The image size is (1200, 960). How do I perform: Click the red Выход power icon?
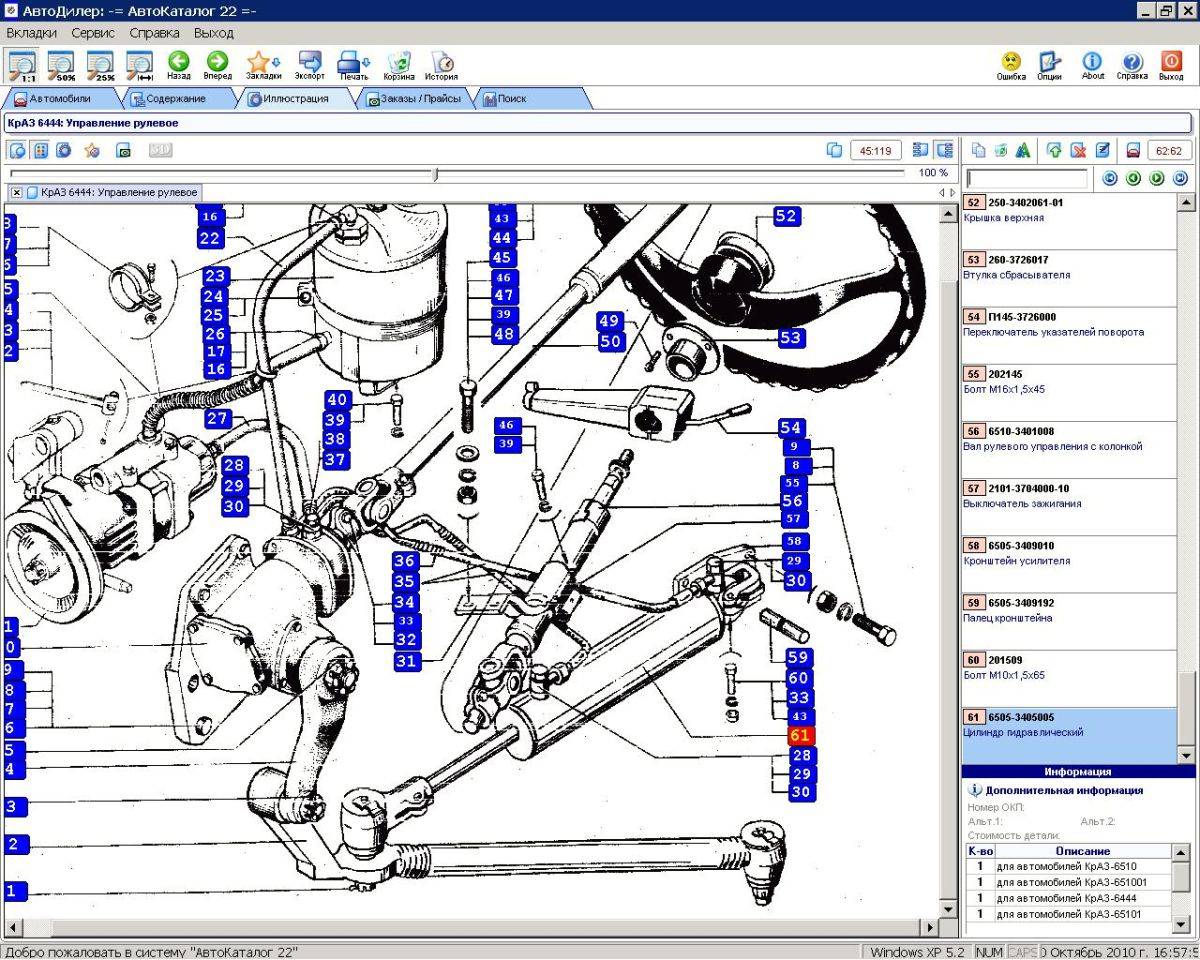point(1171,65)
